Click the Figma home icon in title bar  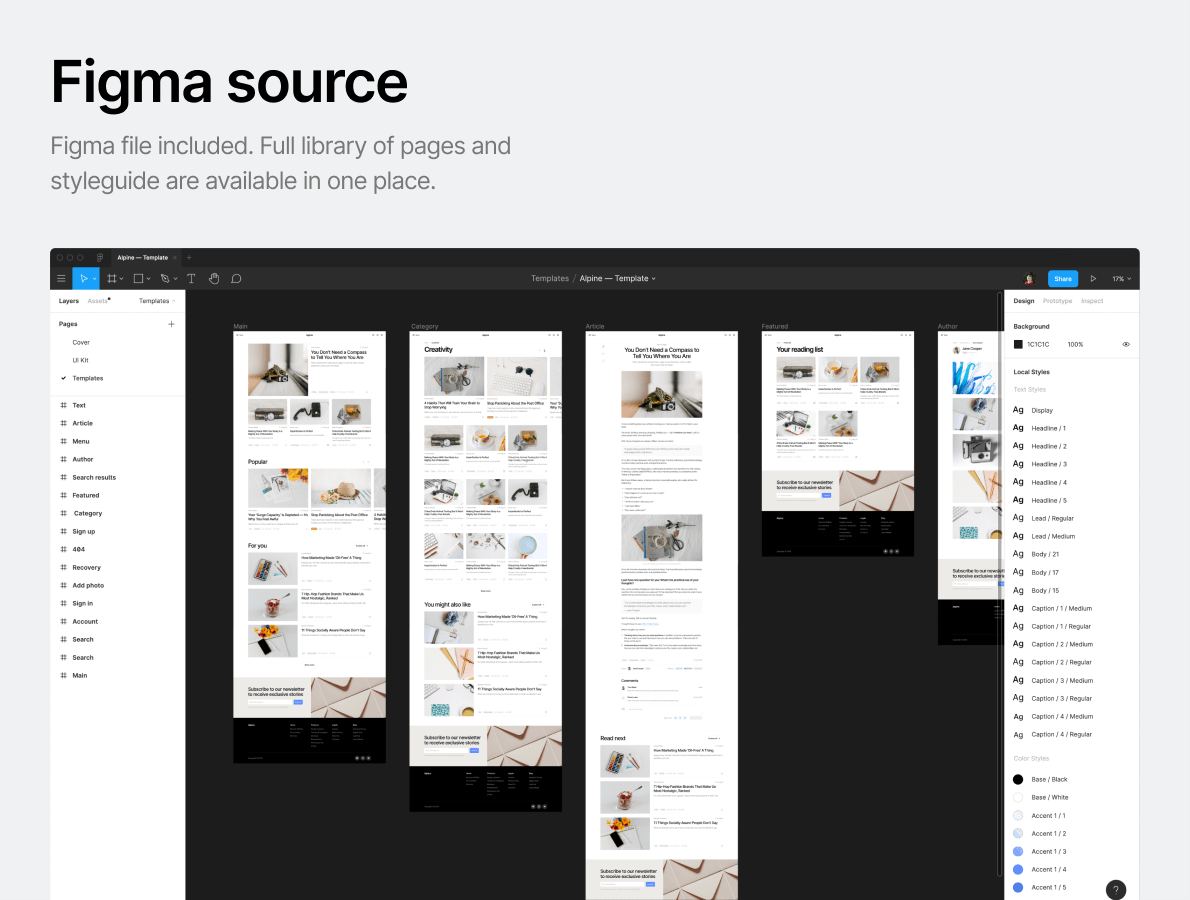99,257
